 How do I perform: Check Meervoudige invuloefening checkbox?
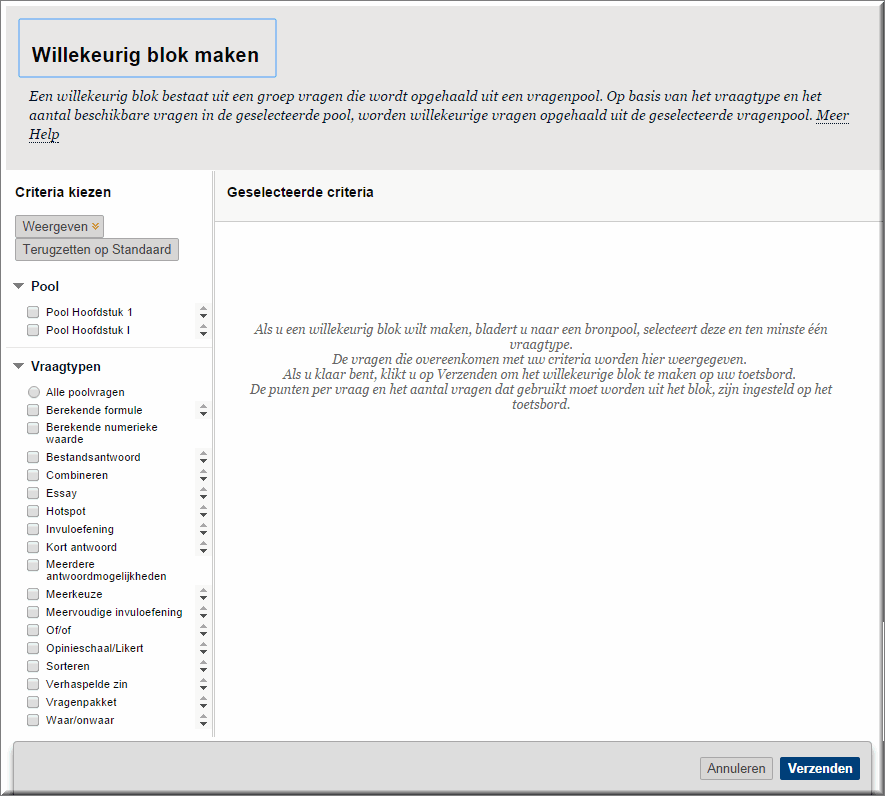[33, 613]
